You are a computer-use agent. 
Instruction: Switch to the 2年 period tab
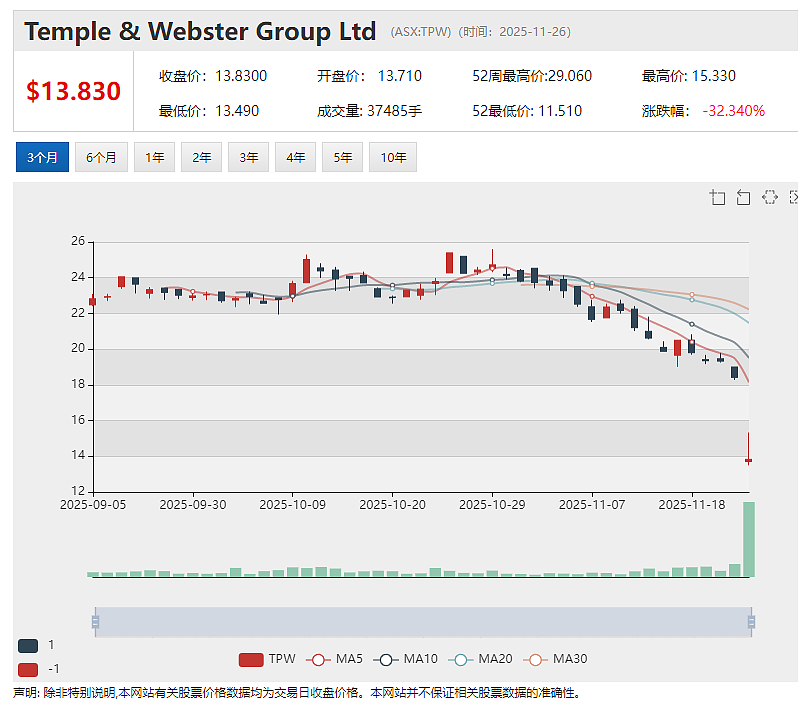coord(201,157)
